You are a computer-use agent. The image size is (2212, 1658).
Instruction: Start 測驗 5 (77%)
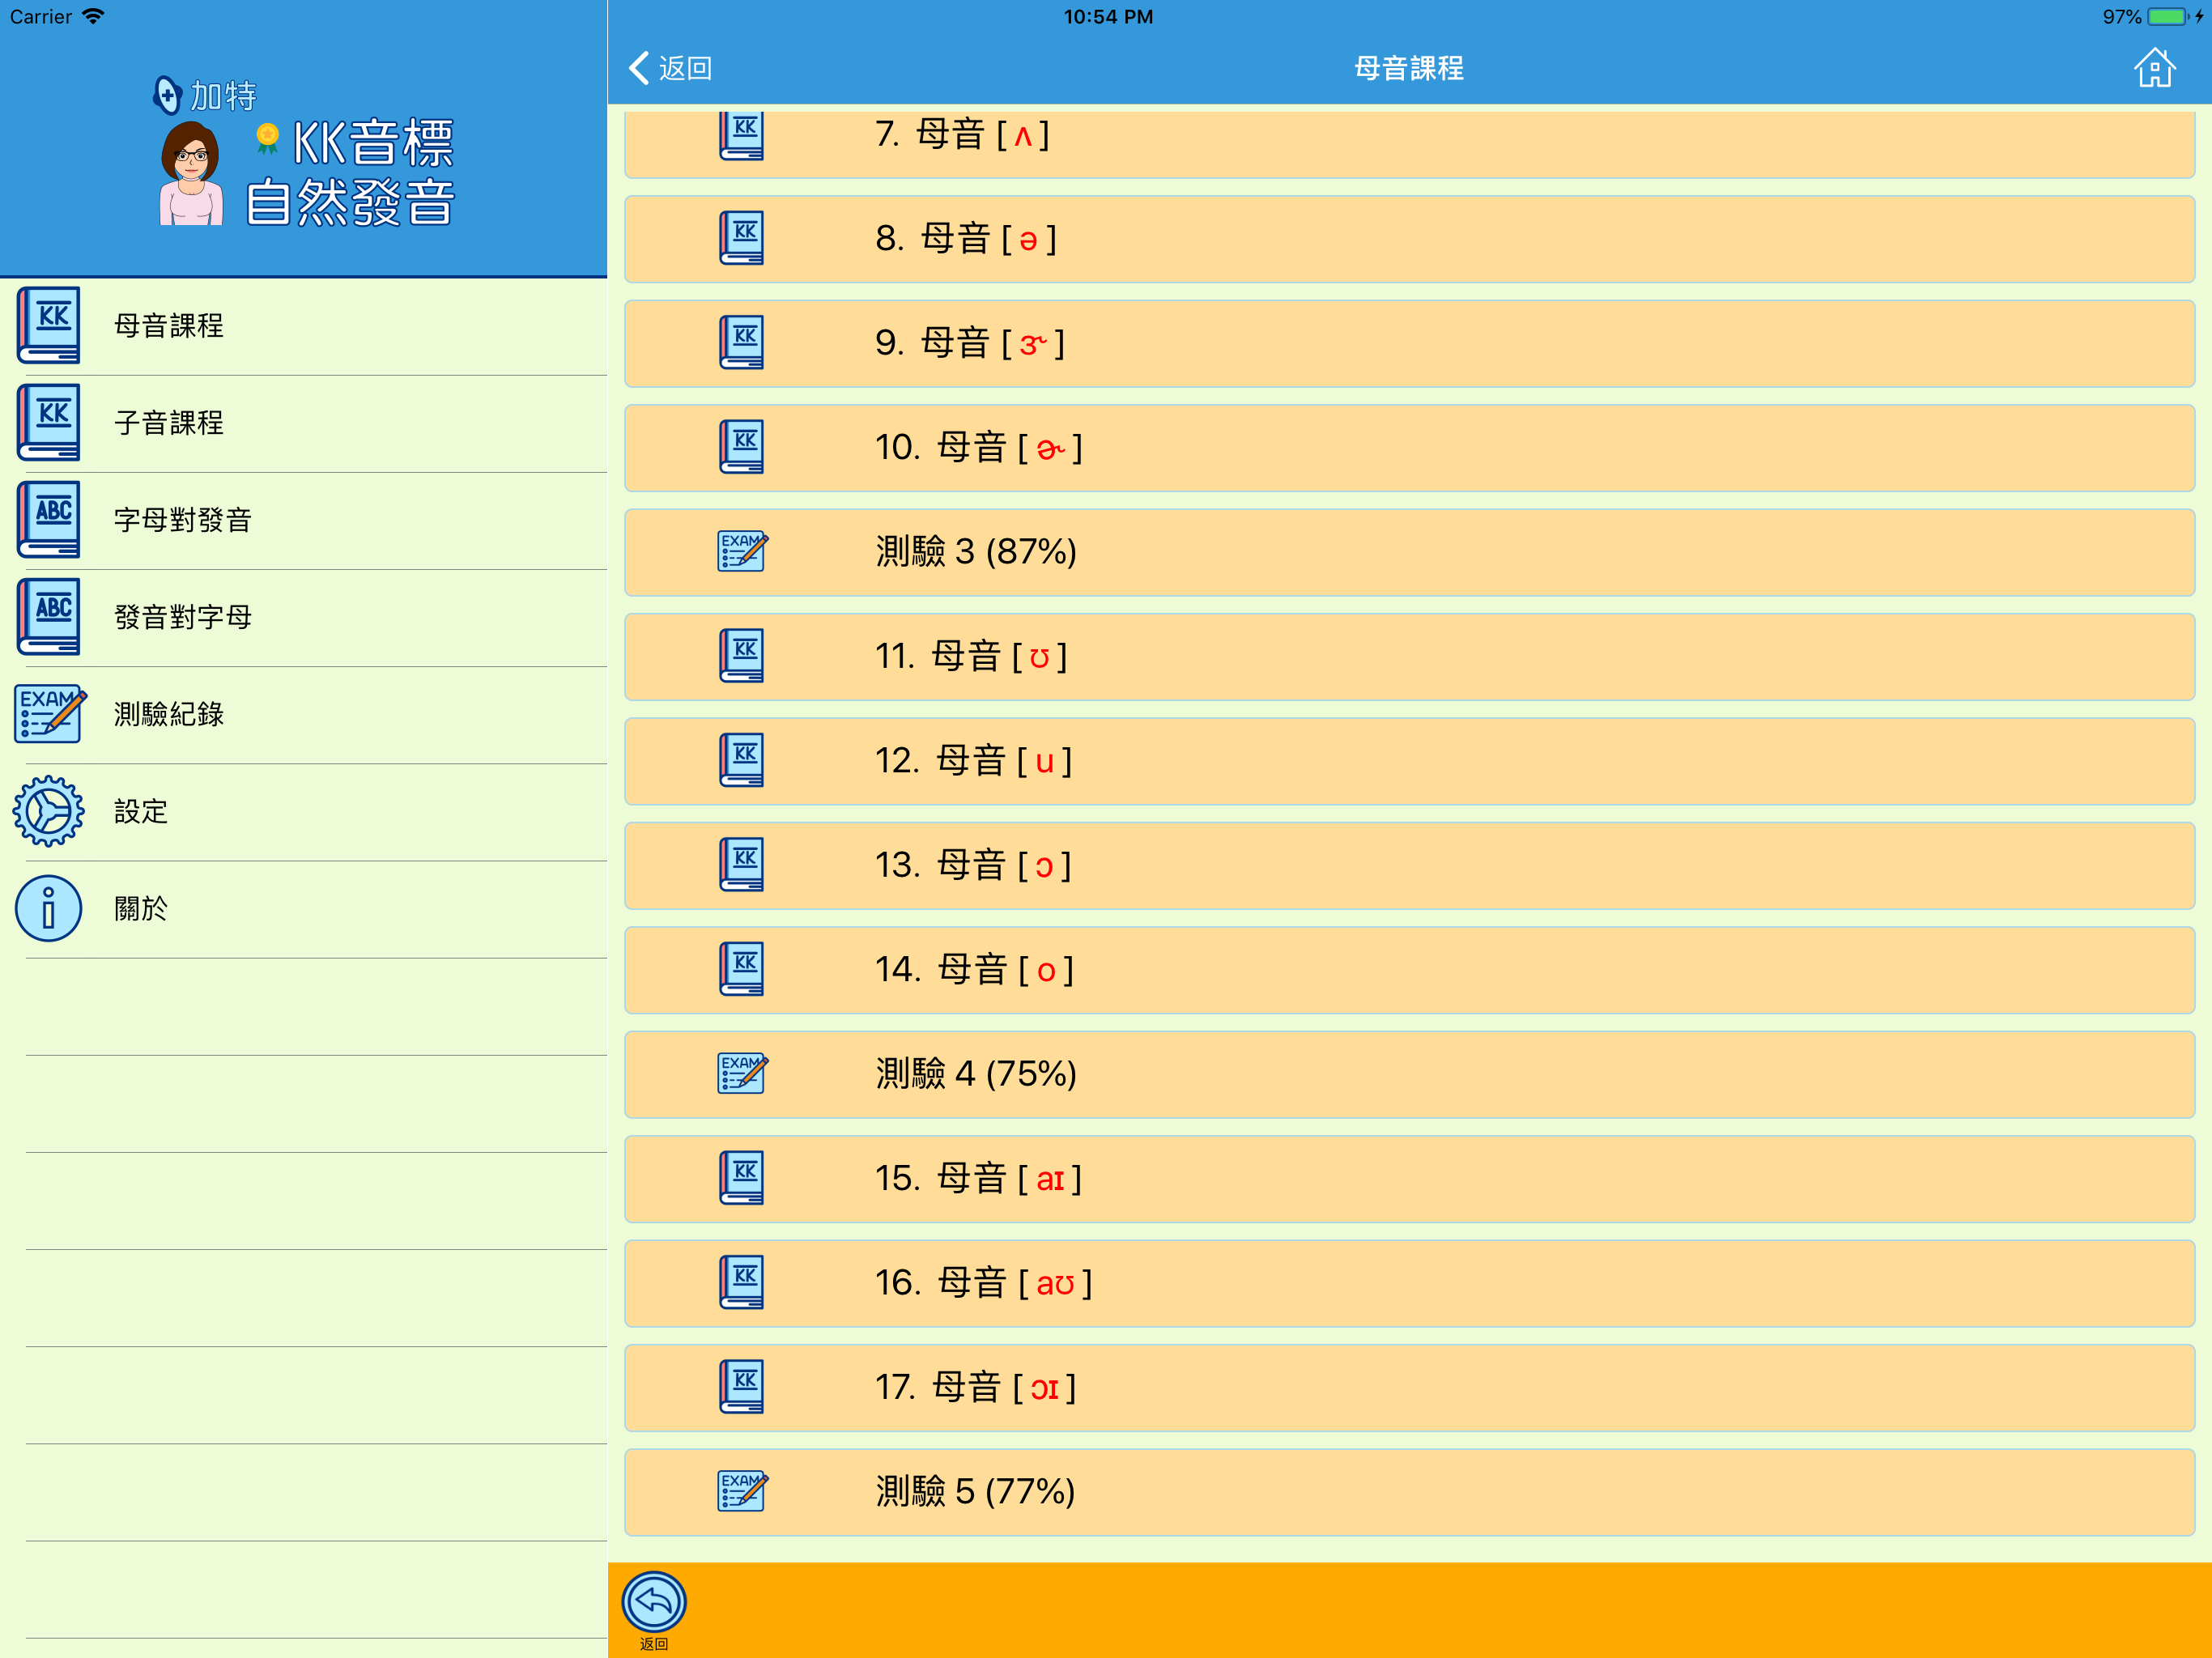coord(1409,1492)
